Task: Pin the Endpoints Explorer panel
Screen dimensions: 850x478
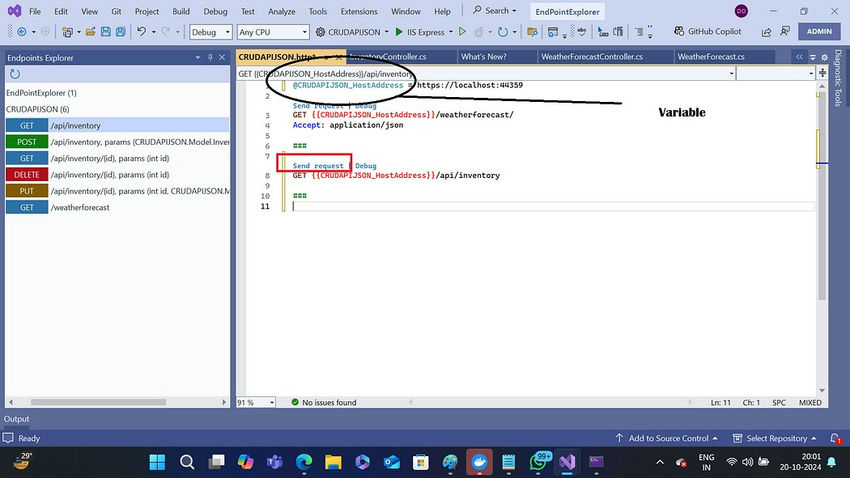Action: (x=210, y=57)
